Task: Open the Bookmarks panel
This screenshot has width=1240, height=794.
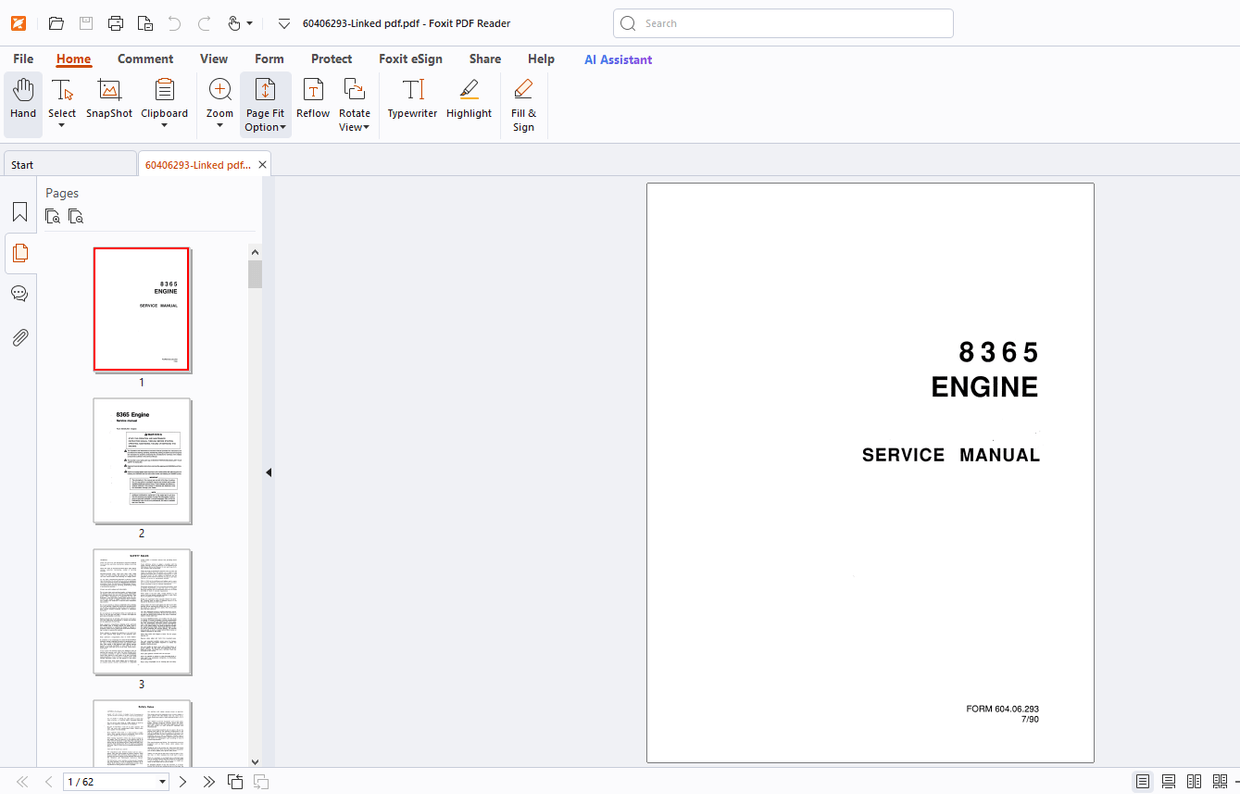Action: click(20, 211)
